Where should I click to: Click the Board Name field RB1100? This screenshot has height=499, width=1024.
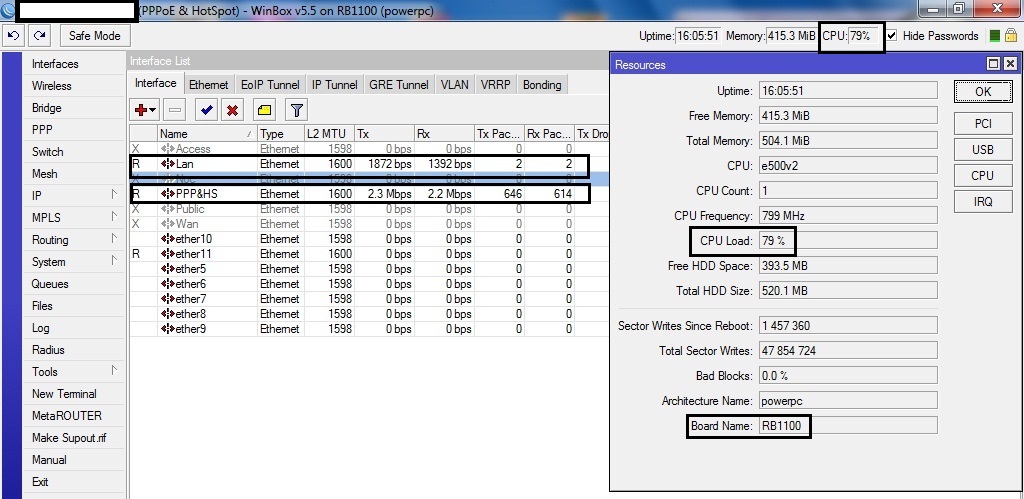coord(848,426)
